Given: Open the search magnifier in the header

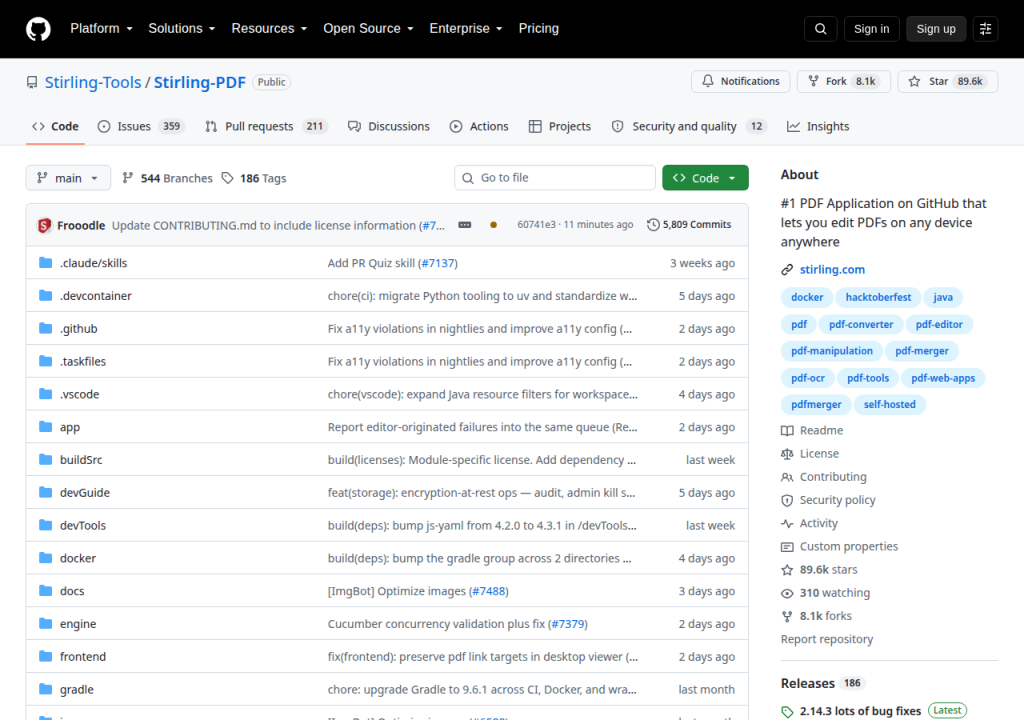Looking at the screenshot, I should click(x=820, y=29).
